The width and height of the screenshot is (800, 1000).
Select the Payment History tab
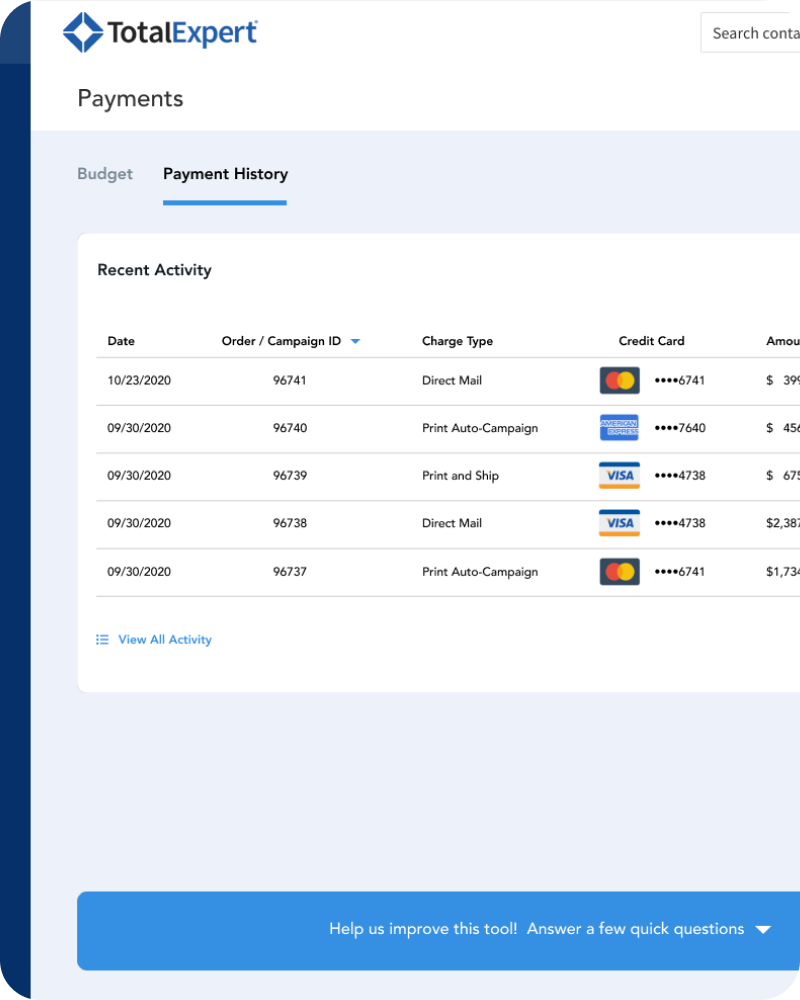[225, 174]
